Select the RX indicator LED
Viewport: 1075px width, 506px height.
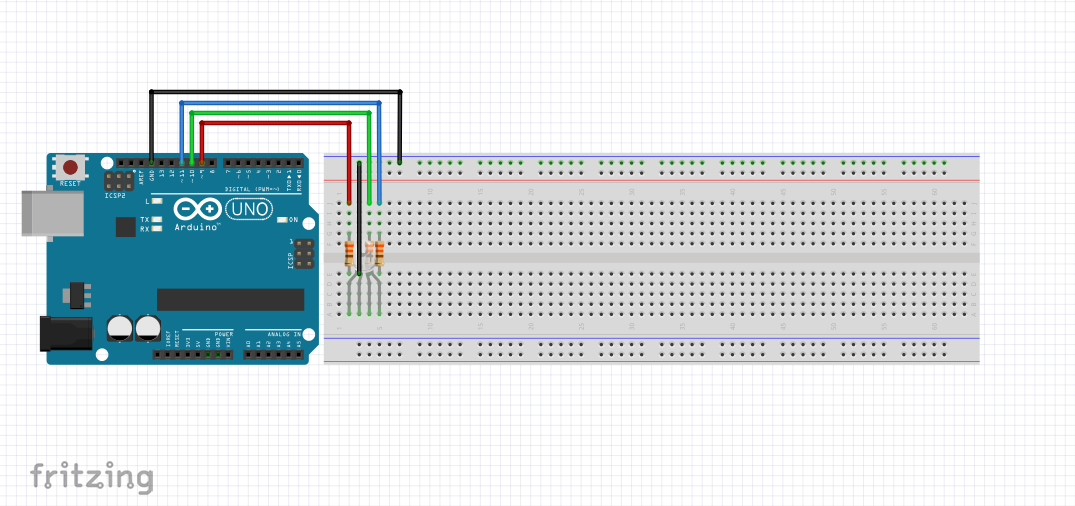pos(157,229)
